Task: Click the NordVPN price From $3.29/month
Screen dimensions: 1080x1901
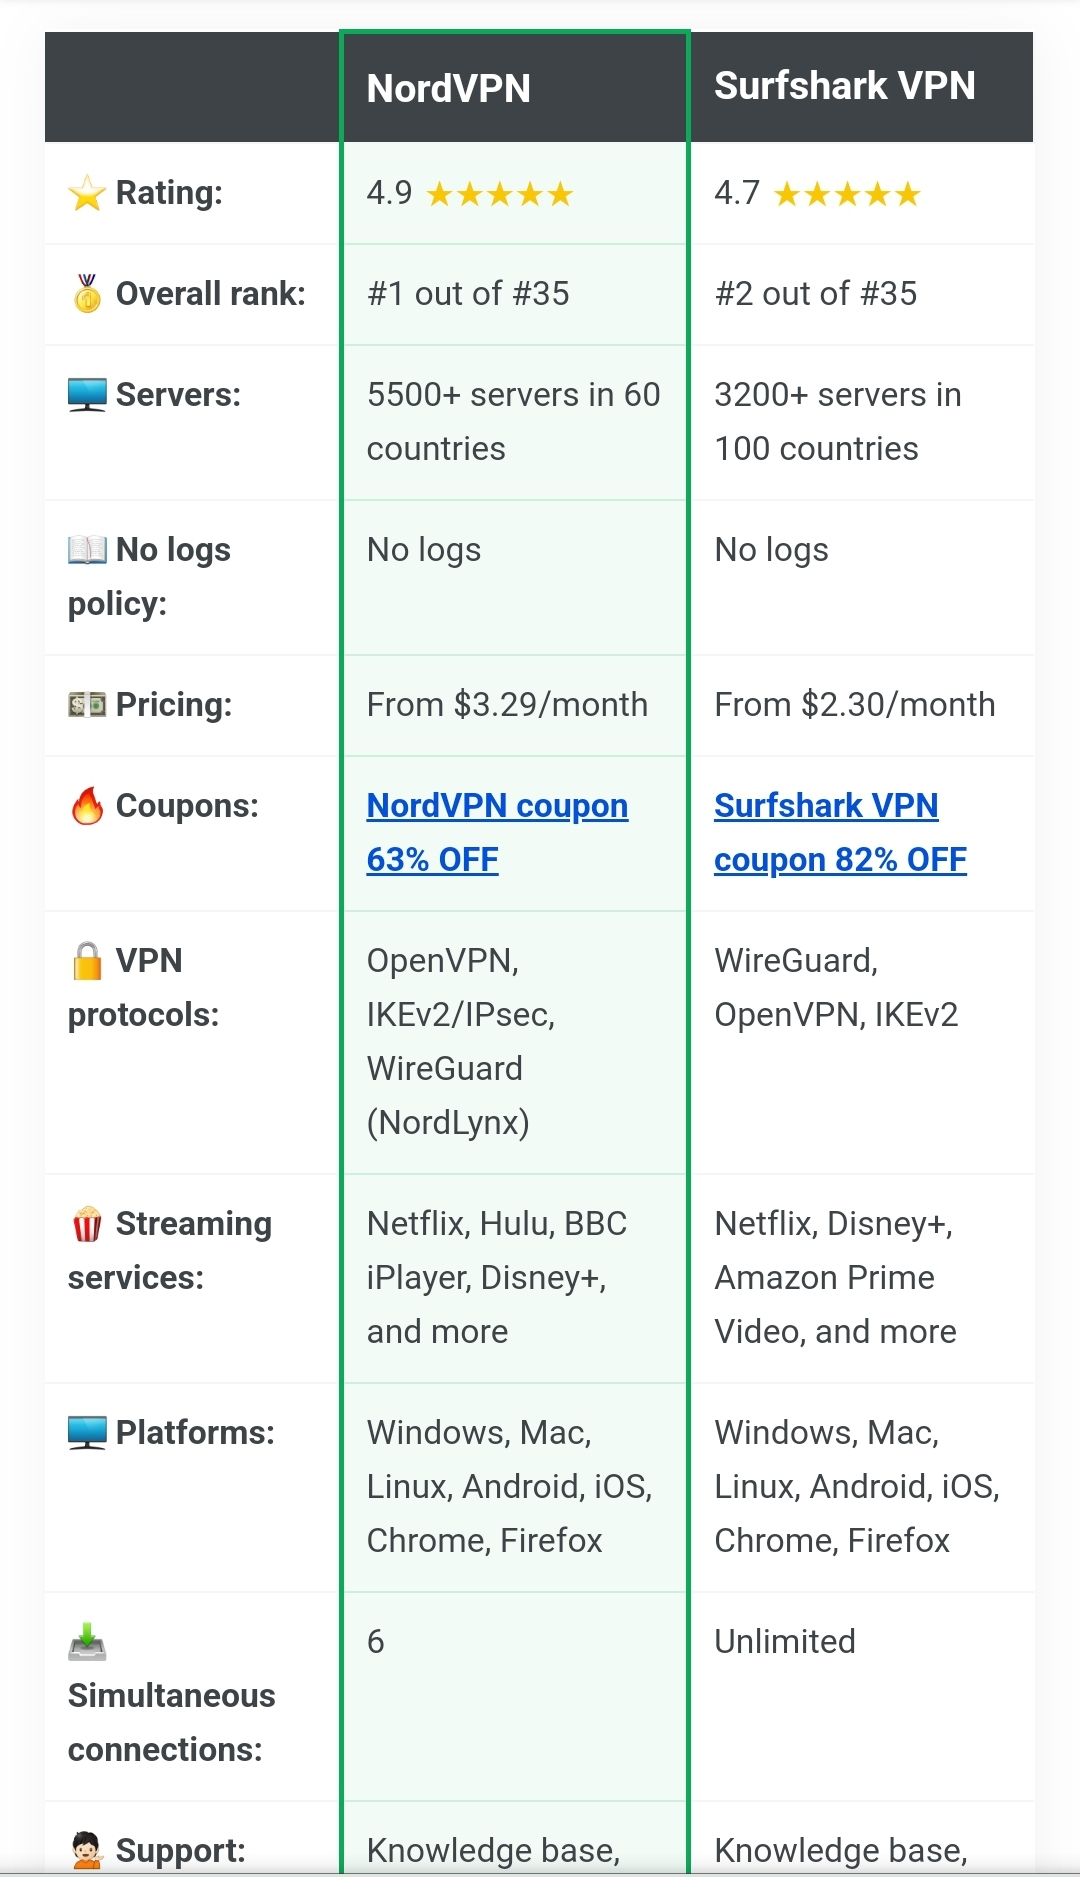Action: click(507, 705)
